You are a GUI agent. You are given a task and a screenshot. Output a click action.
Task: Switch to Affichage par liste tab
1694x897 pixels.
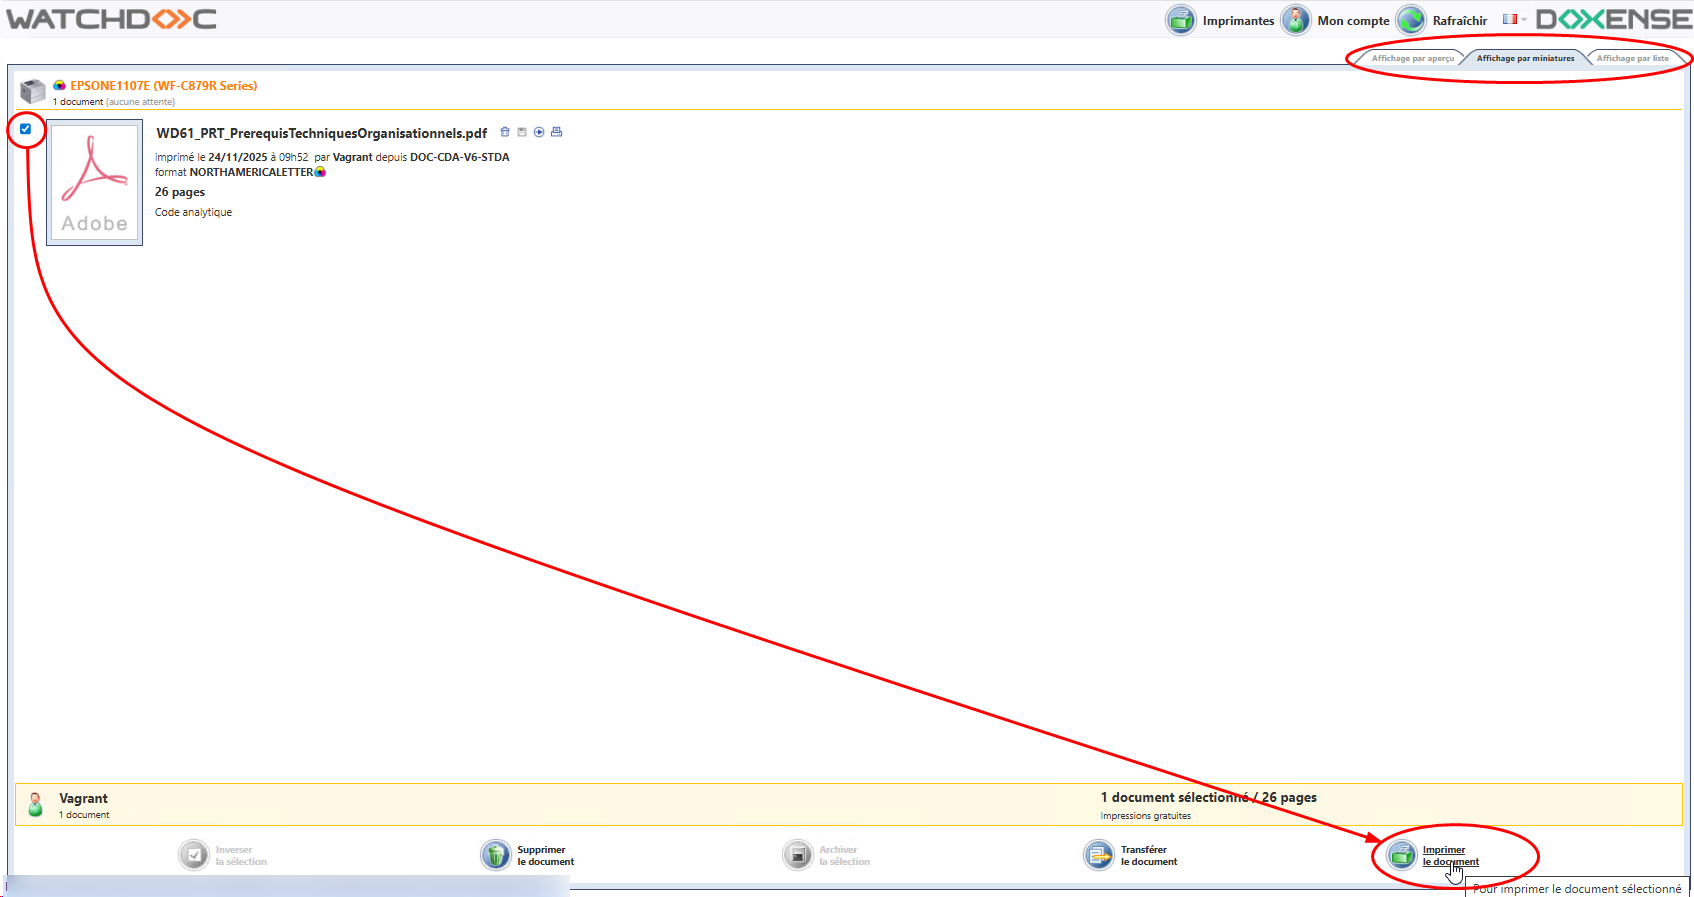click(1632, 58)
